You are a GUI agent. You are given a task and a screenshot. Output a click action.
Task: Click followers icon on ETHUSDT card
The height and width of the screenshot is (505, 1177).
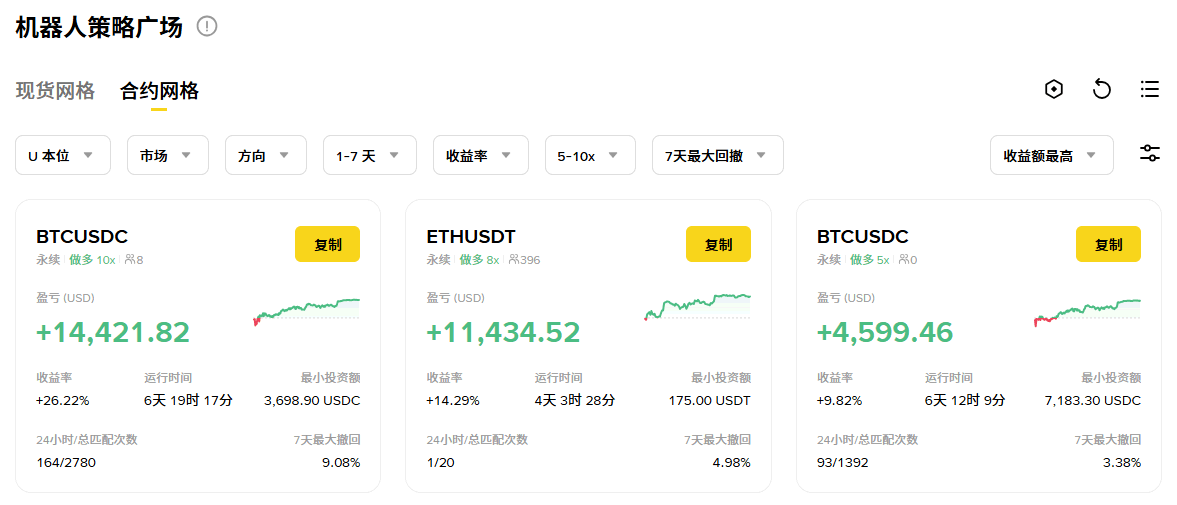click(x=513, y=260)
